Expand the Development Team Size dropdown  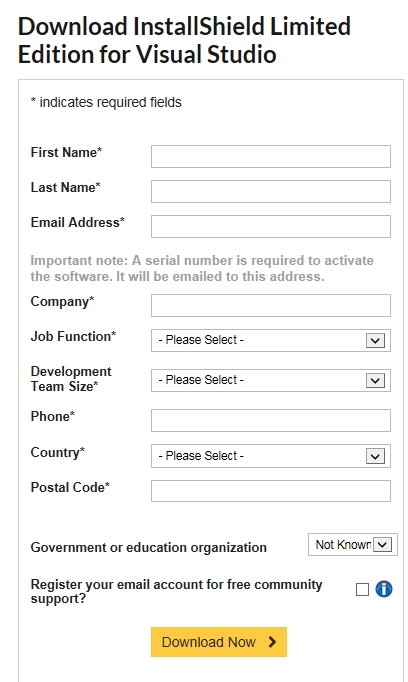click(271, 381)
